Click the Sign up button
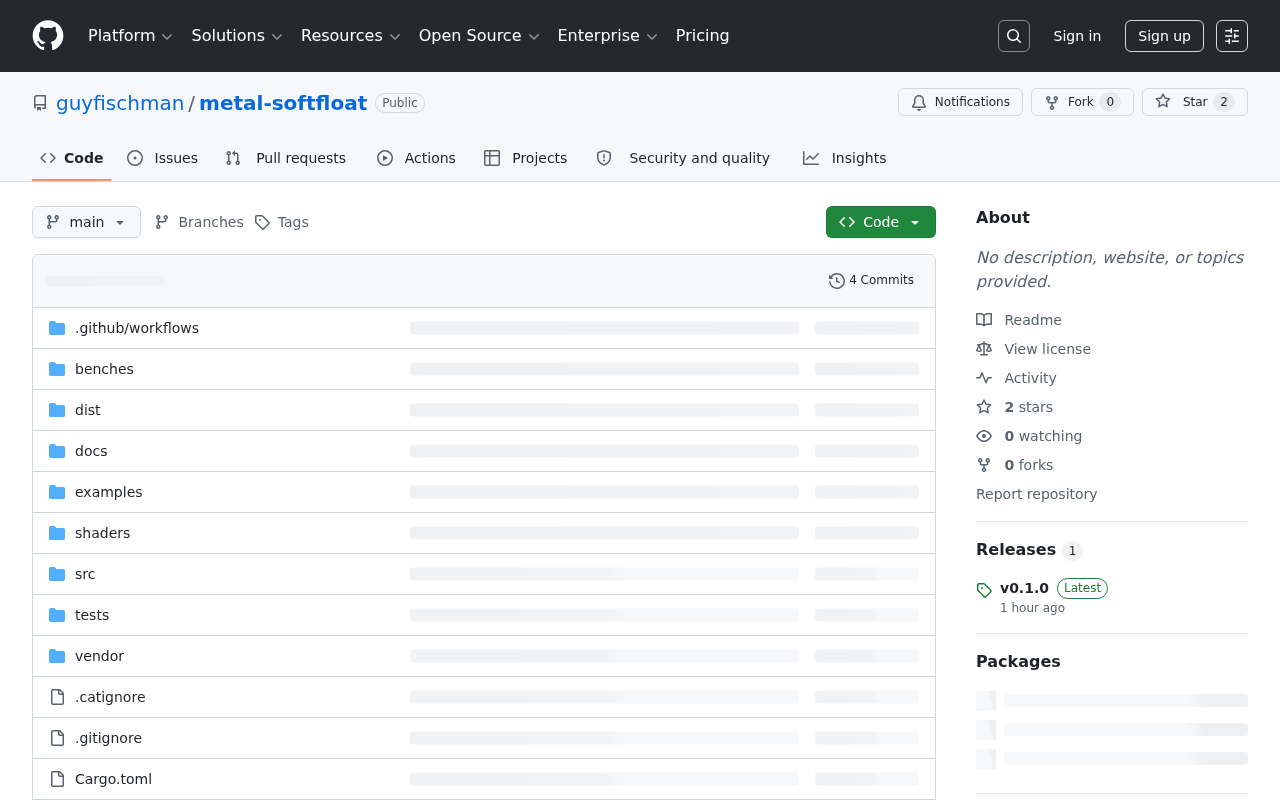 (x=1164, y=36)
